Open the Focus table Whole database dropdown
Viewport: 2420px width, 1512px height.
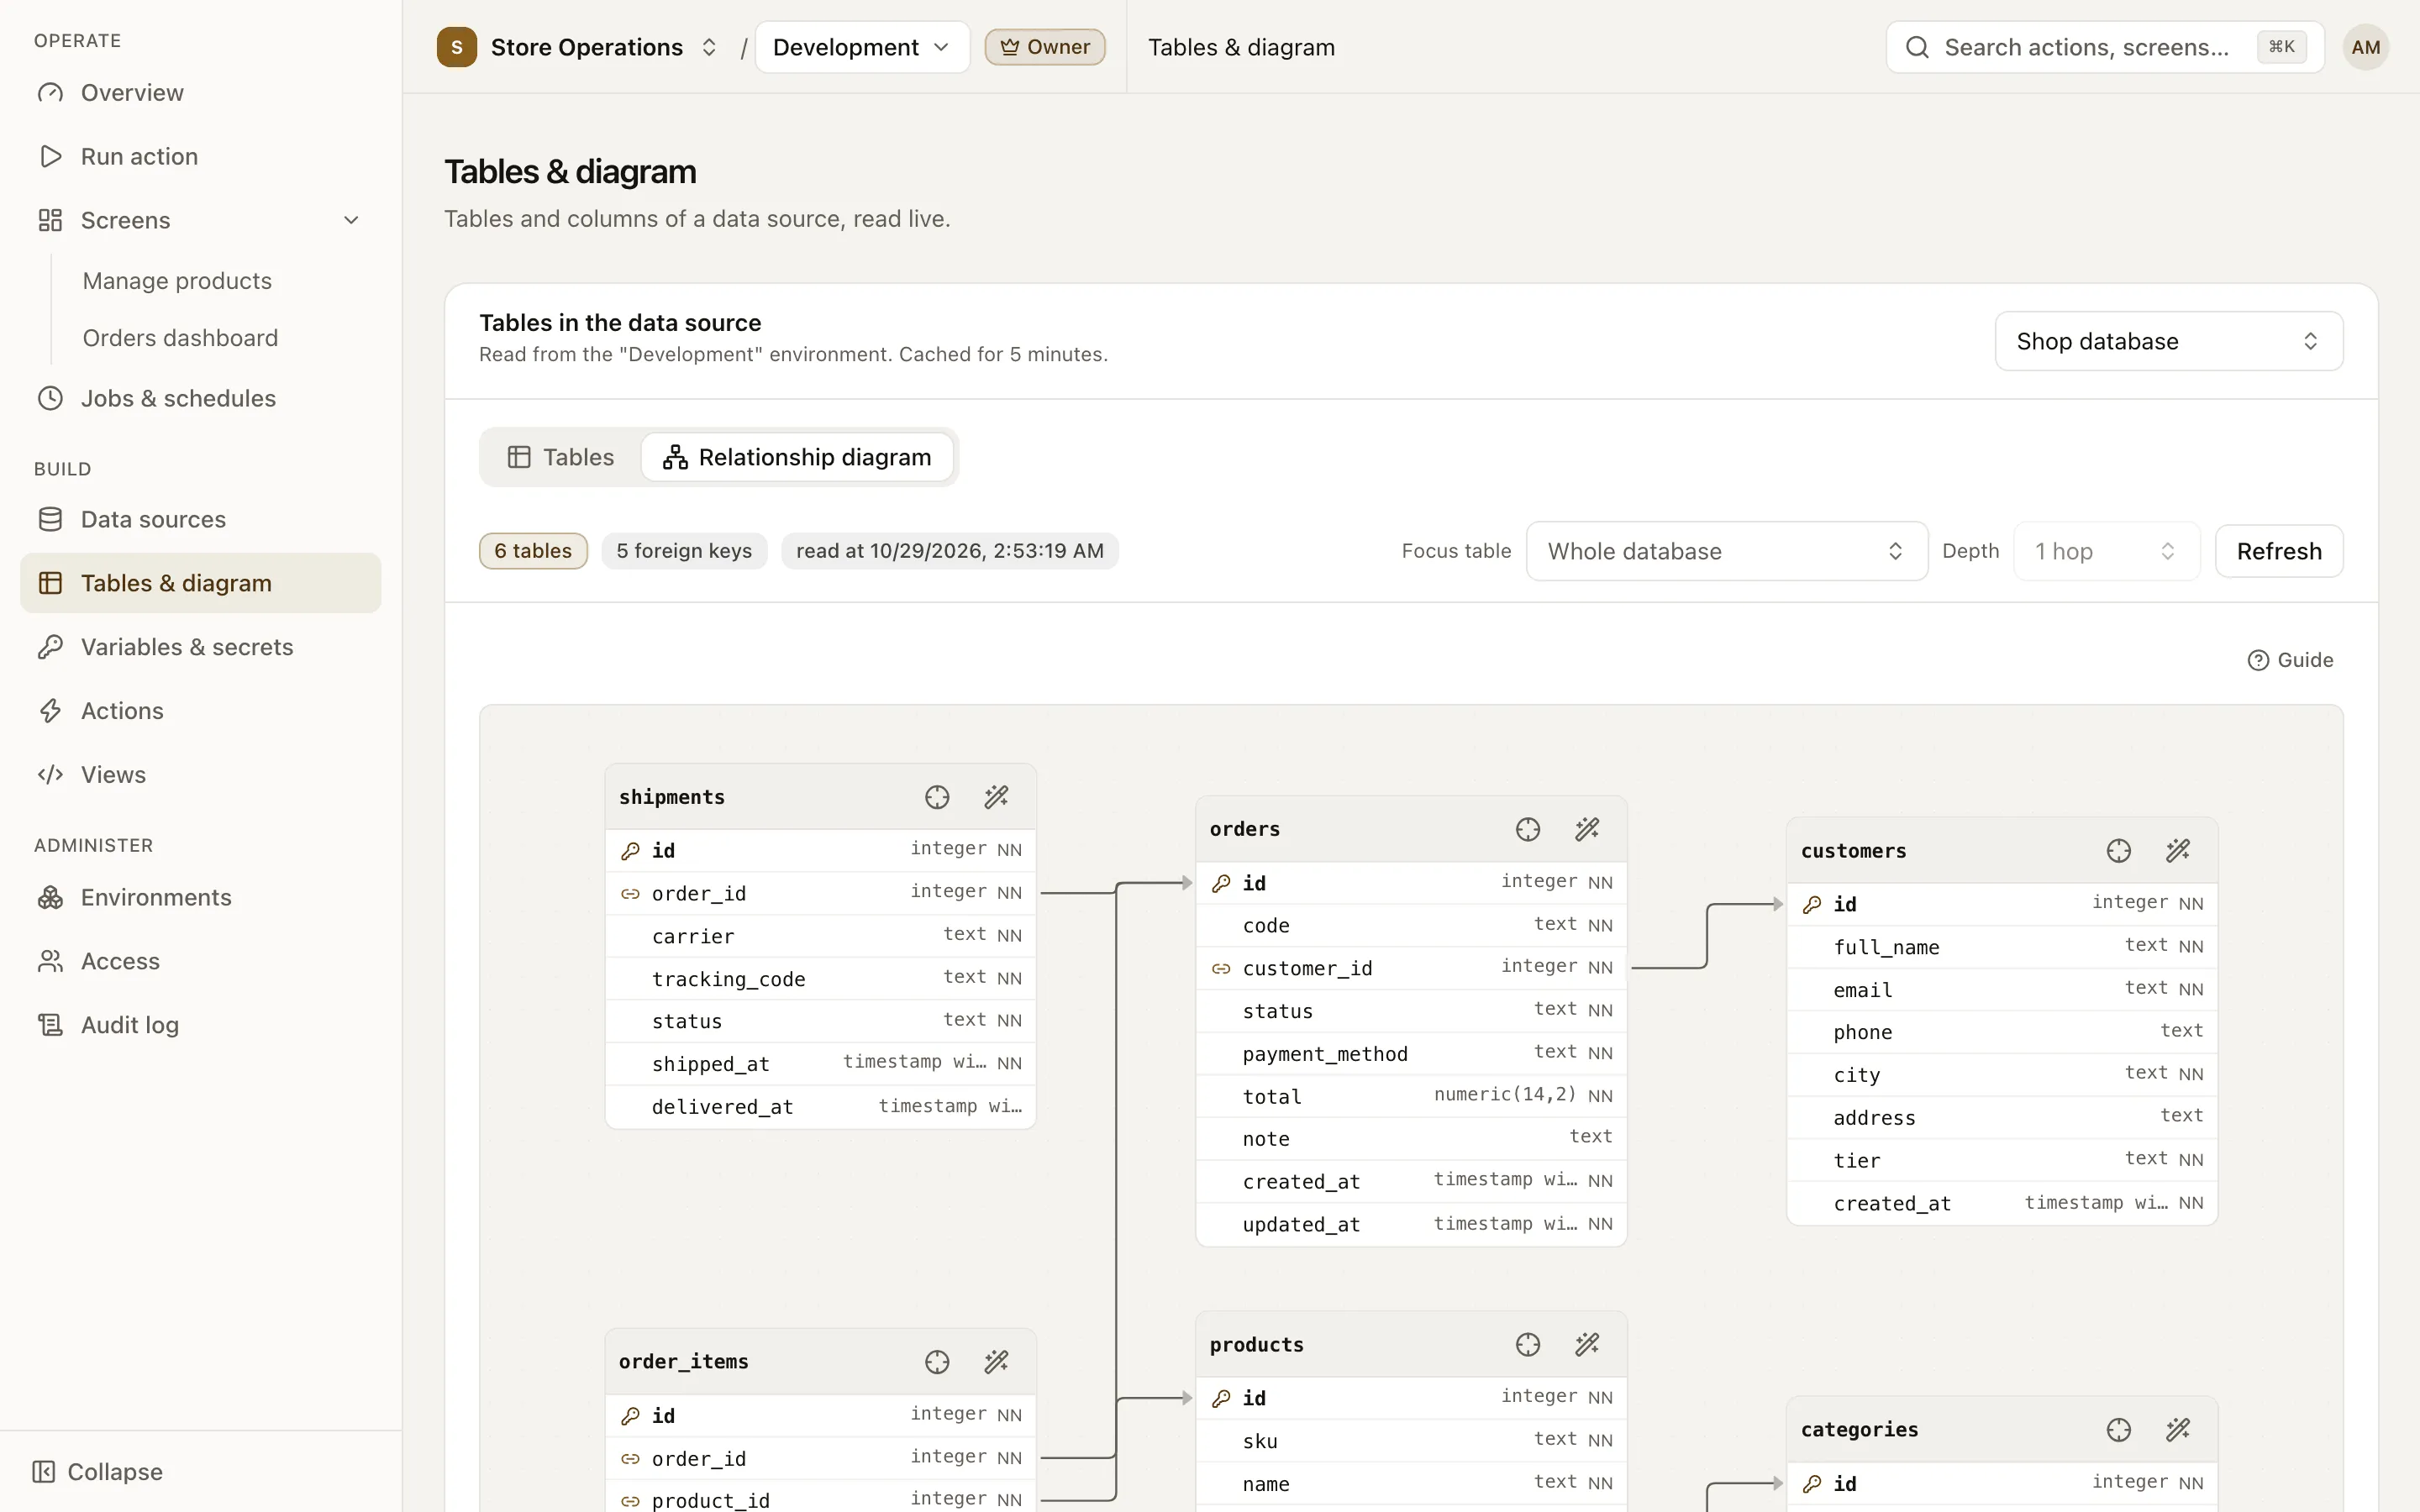[x=1726, y=551]
